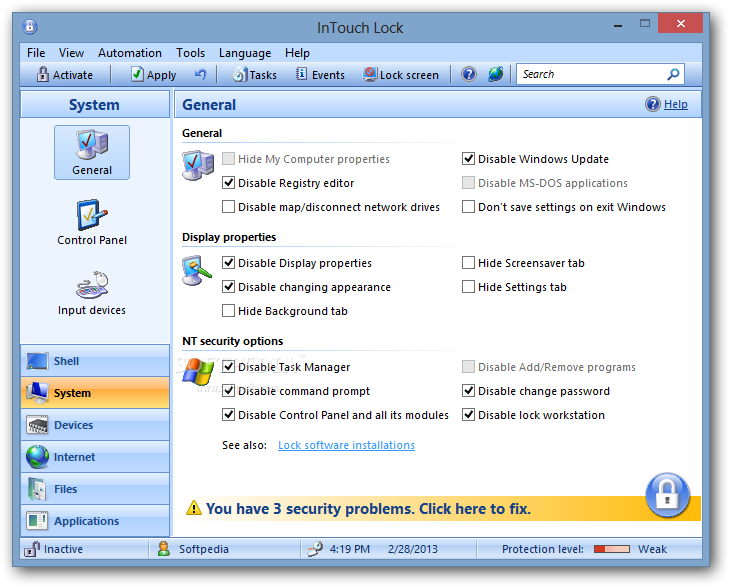Check Hide Screensaver tab
Screen dimensions: 730x587
pyautogui.click(x=468, y=263)
